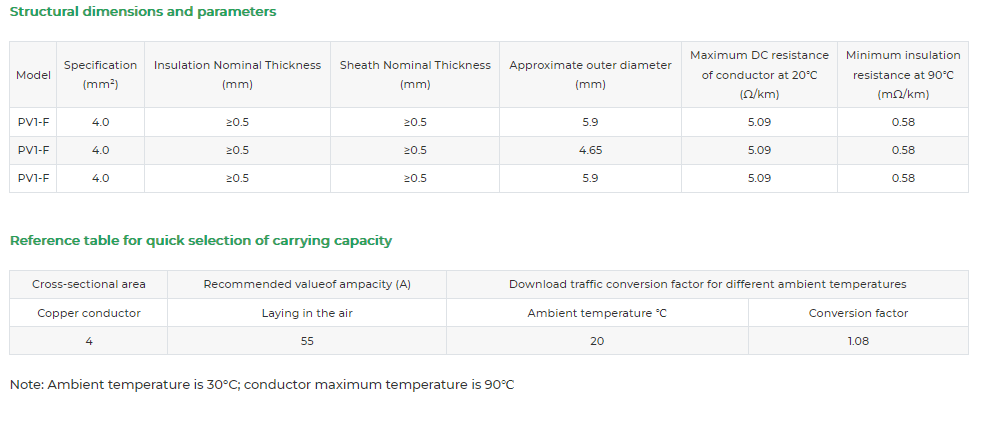The height and width of the screenshot is (421, 986).
Task: Click the Specification (mm²) column header
Action: (101, 75)
